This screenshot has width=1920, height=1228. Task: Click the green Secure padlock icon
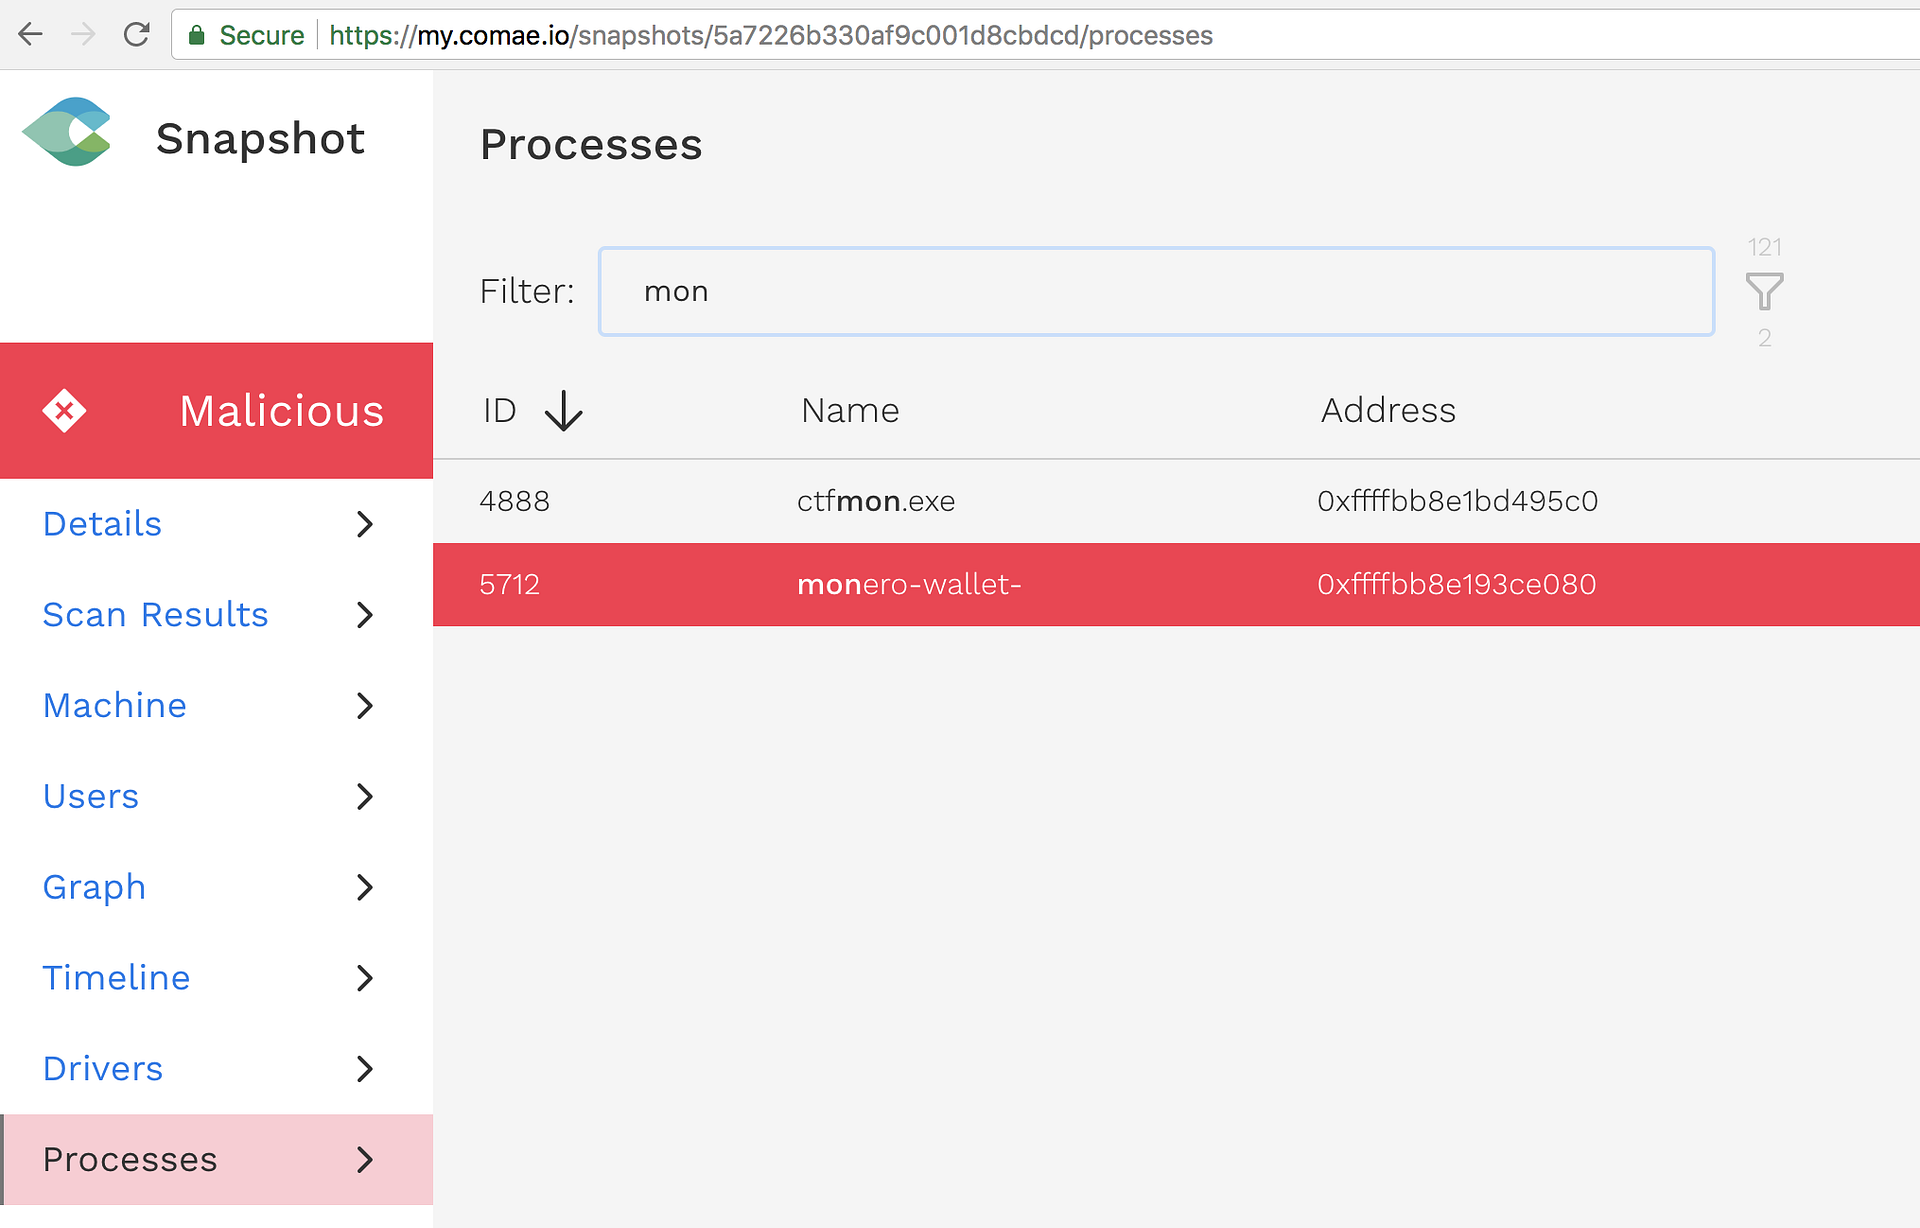197,36
